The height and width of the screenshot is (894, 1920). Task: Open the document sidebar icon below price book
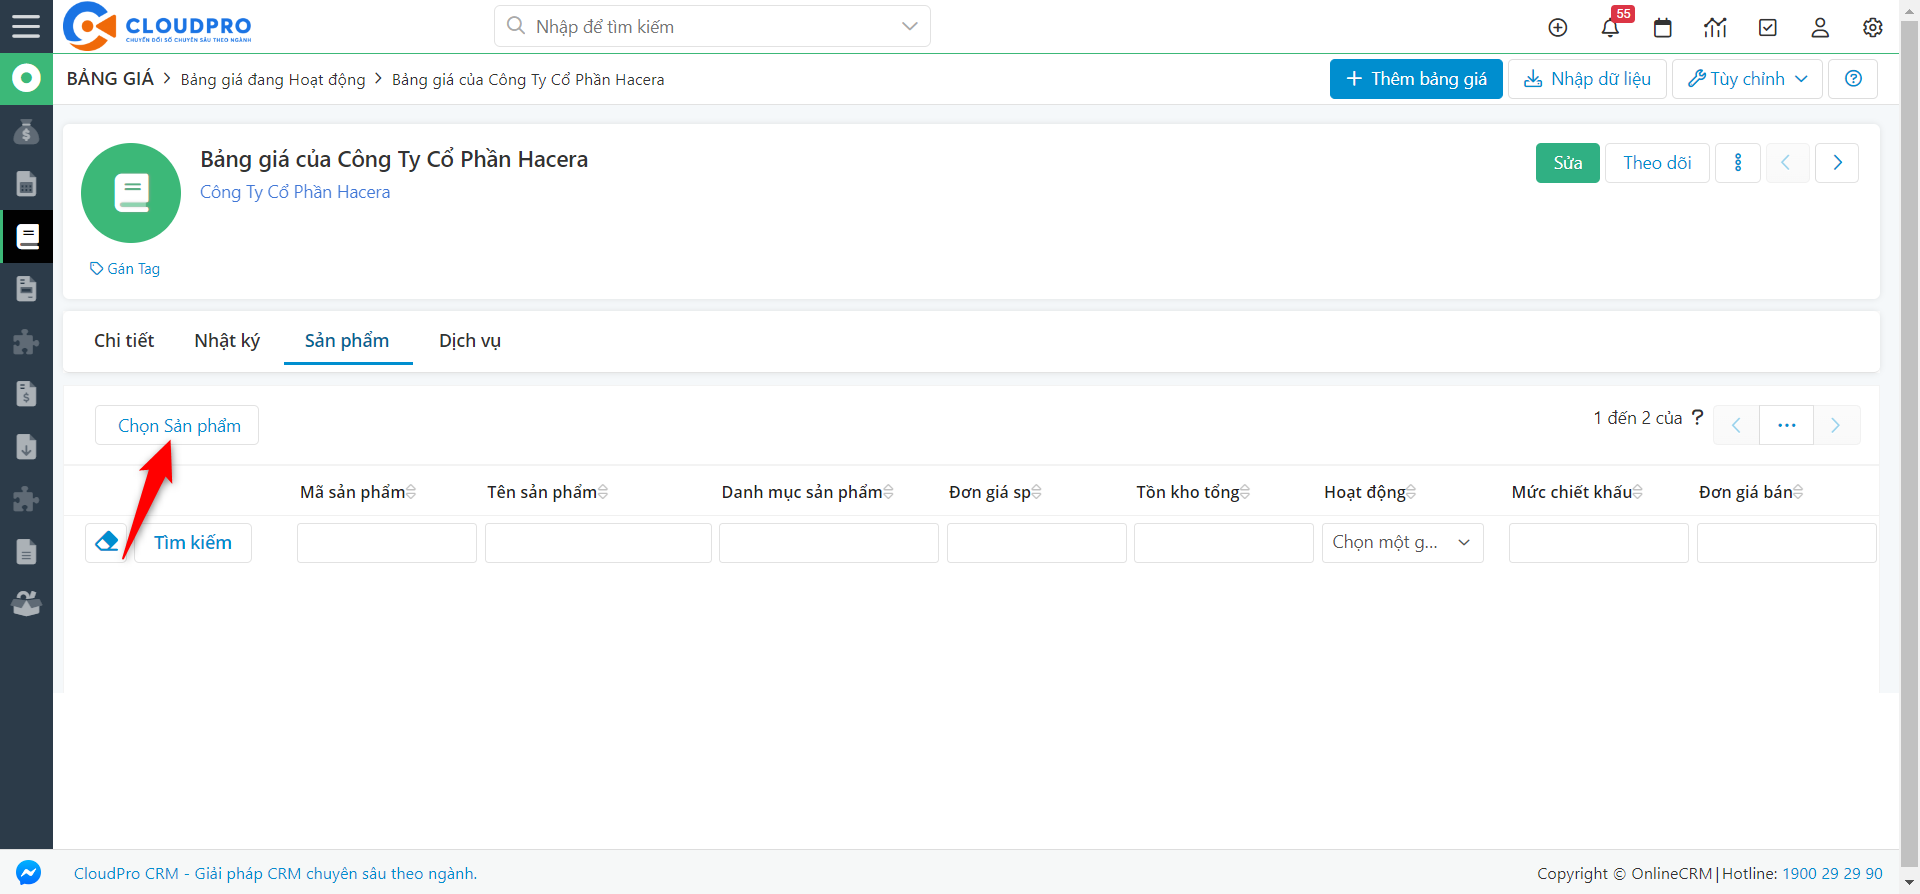[26, 289]
